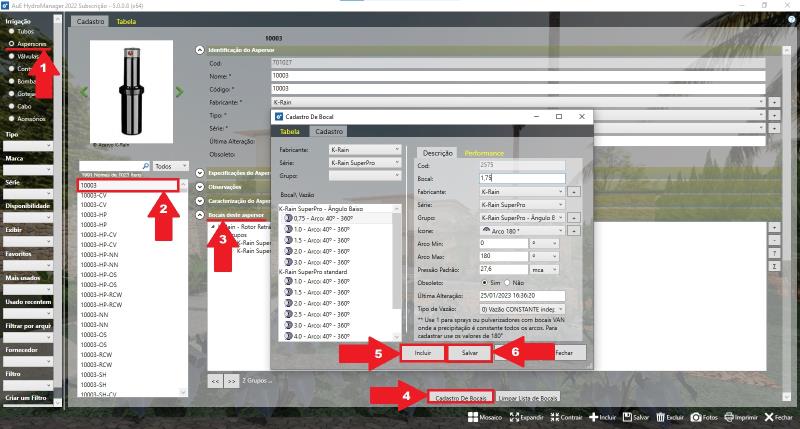The height and width of the screenshot is (429, 800).
Task: Click the Bocal input field
Action: 521,177
